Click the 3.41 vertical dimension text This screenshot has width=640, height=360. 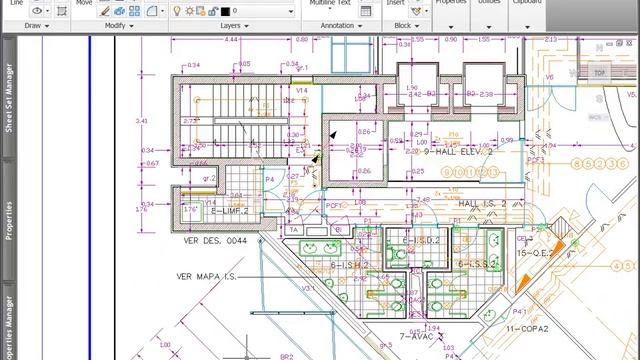142,121
